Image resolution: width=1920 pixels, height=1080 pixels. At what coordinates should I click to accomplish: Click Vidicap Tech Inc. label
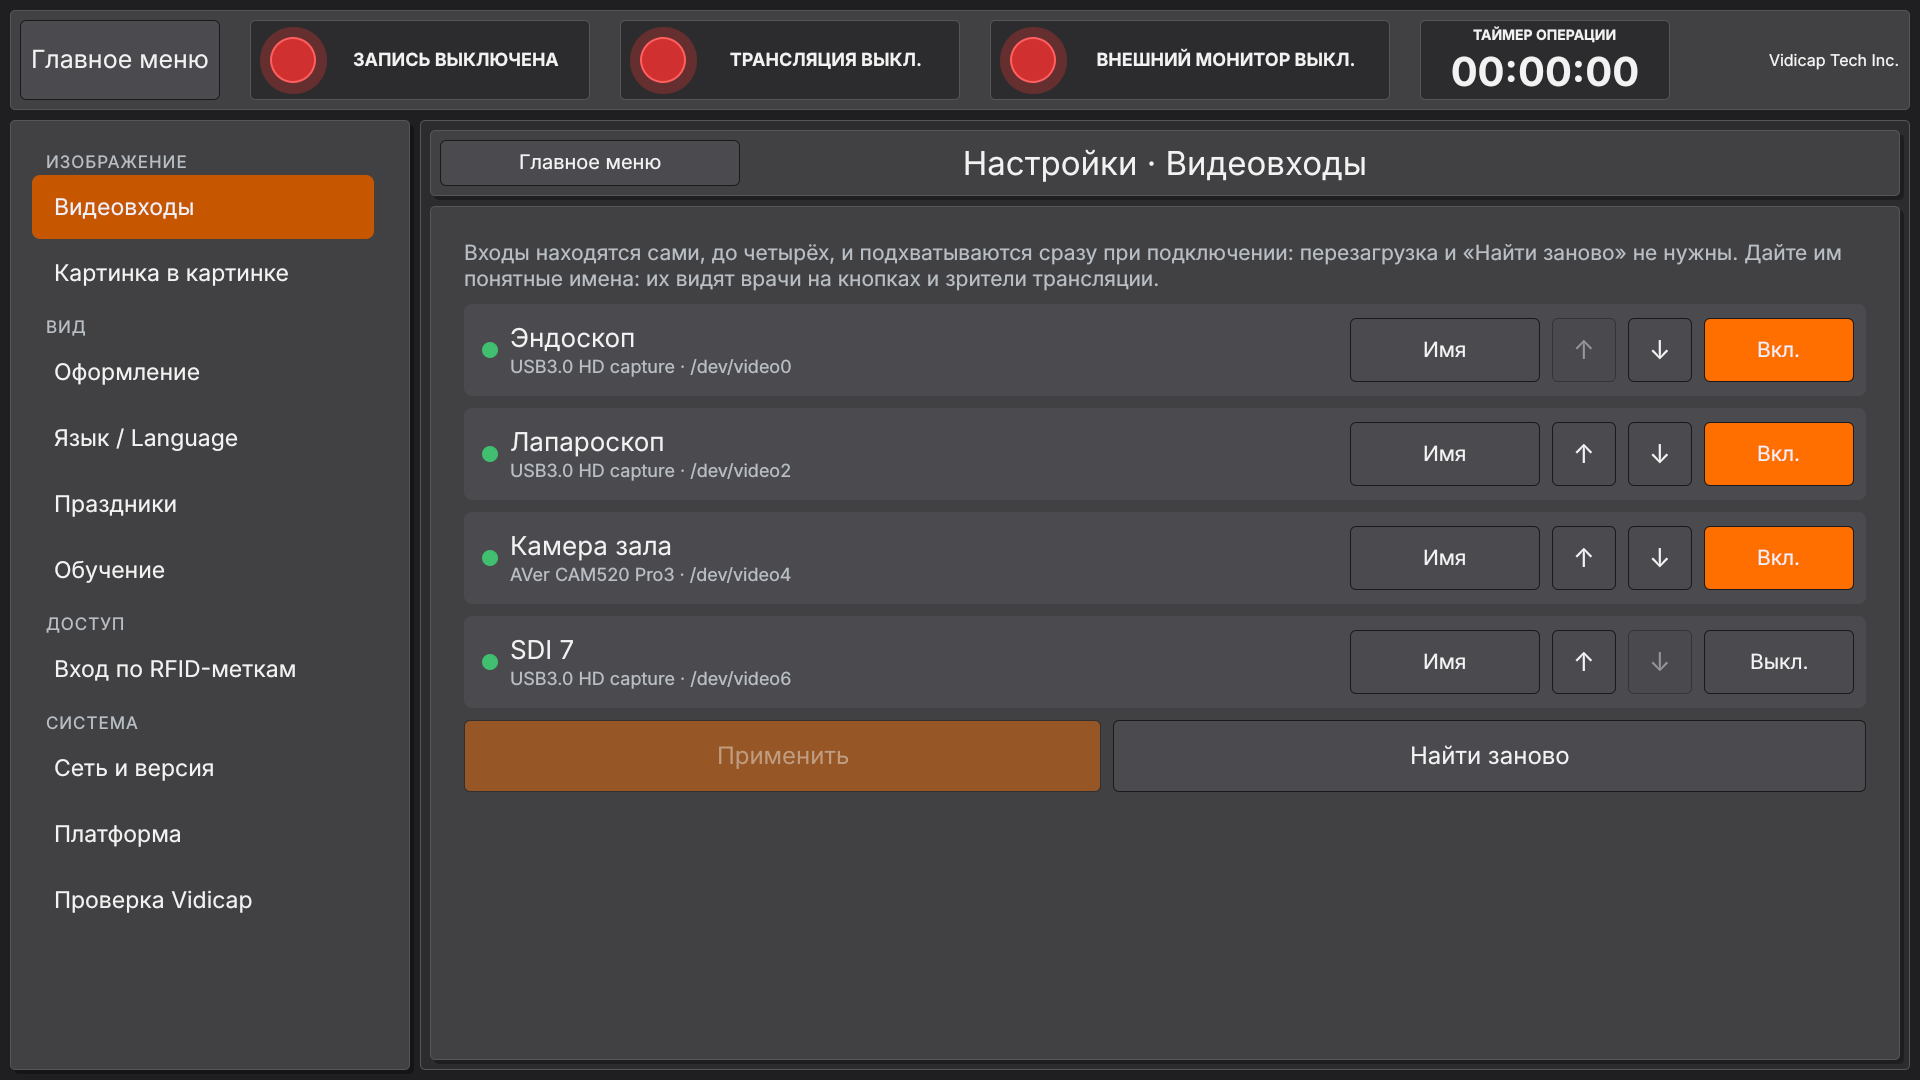tap(1833, 60)
